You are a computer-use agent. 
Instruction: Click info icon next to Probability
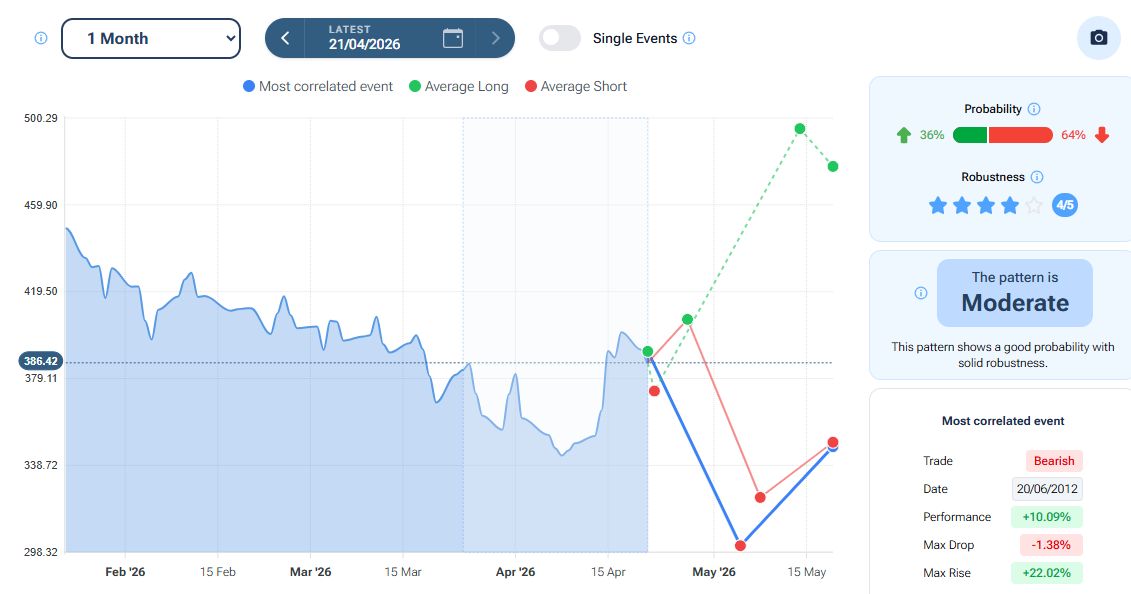(1034, 109)
